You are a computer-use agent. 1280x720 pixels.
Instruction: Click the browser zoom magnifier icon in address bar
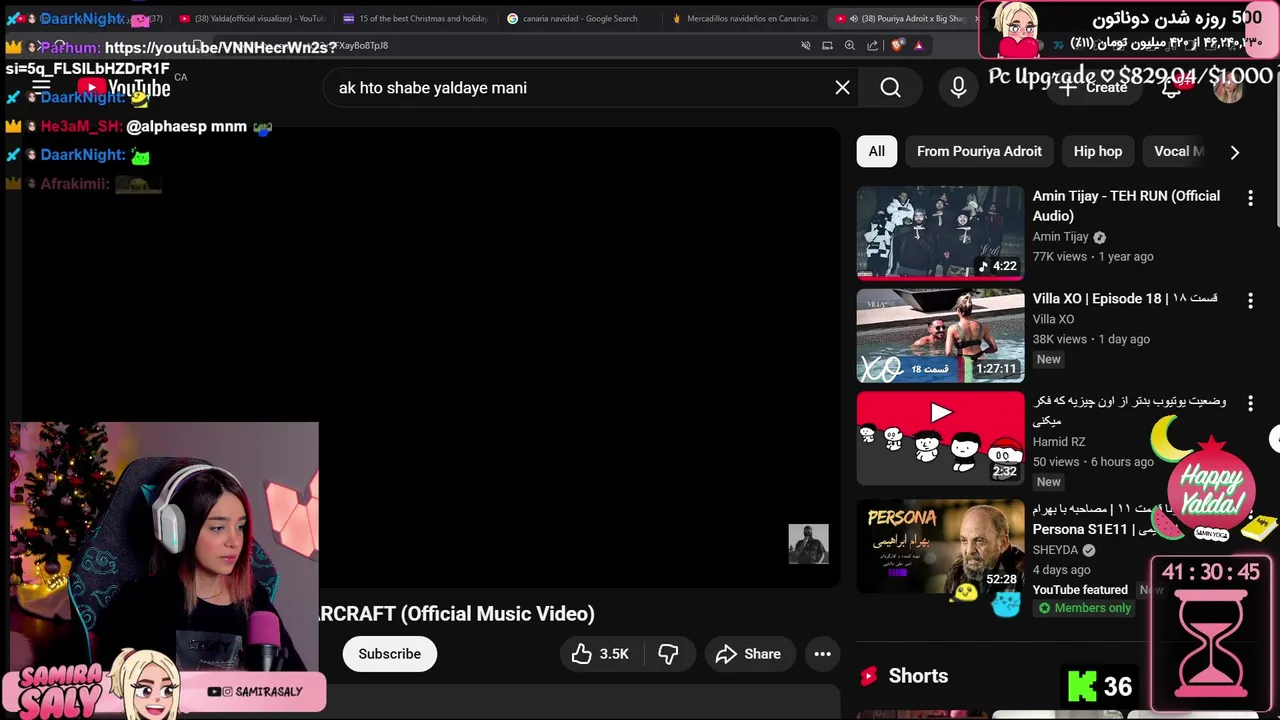point(849,45)
